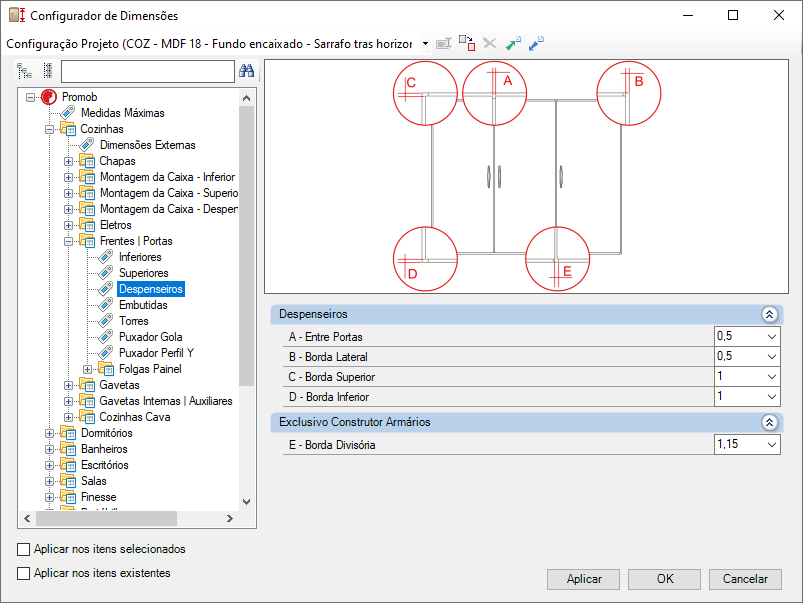
Task: Select the Despenseiros tree item
Action: 151,289
